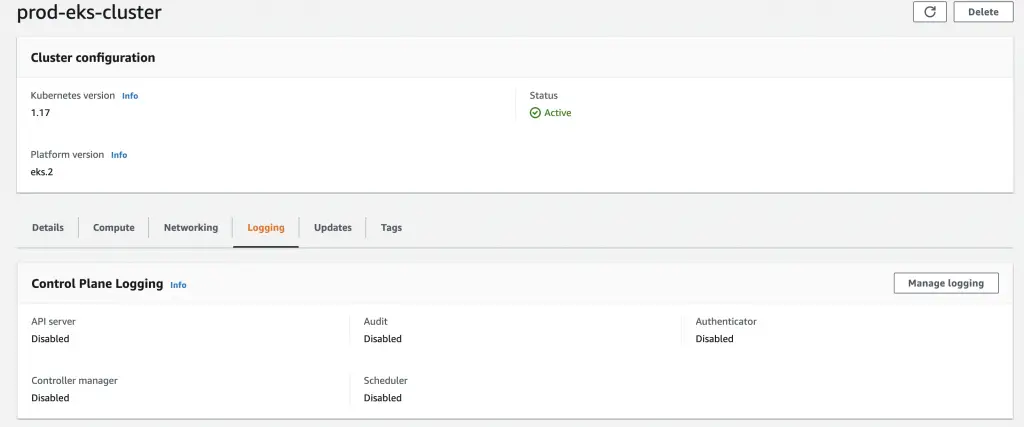Delete the prod-eks-cluster

point(983,12)
